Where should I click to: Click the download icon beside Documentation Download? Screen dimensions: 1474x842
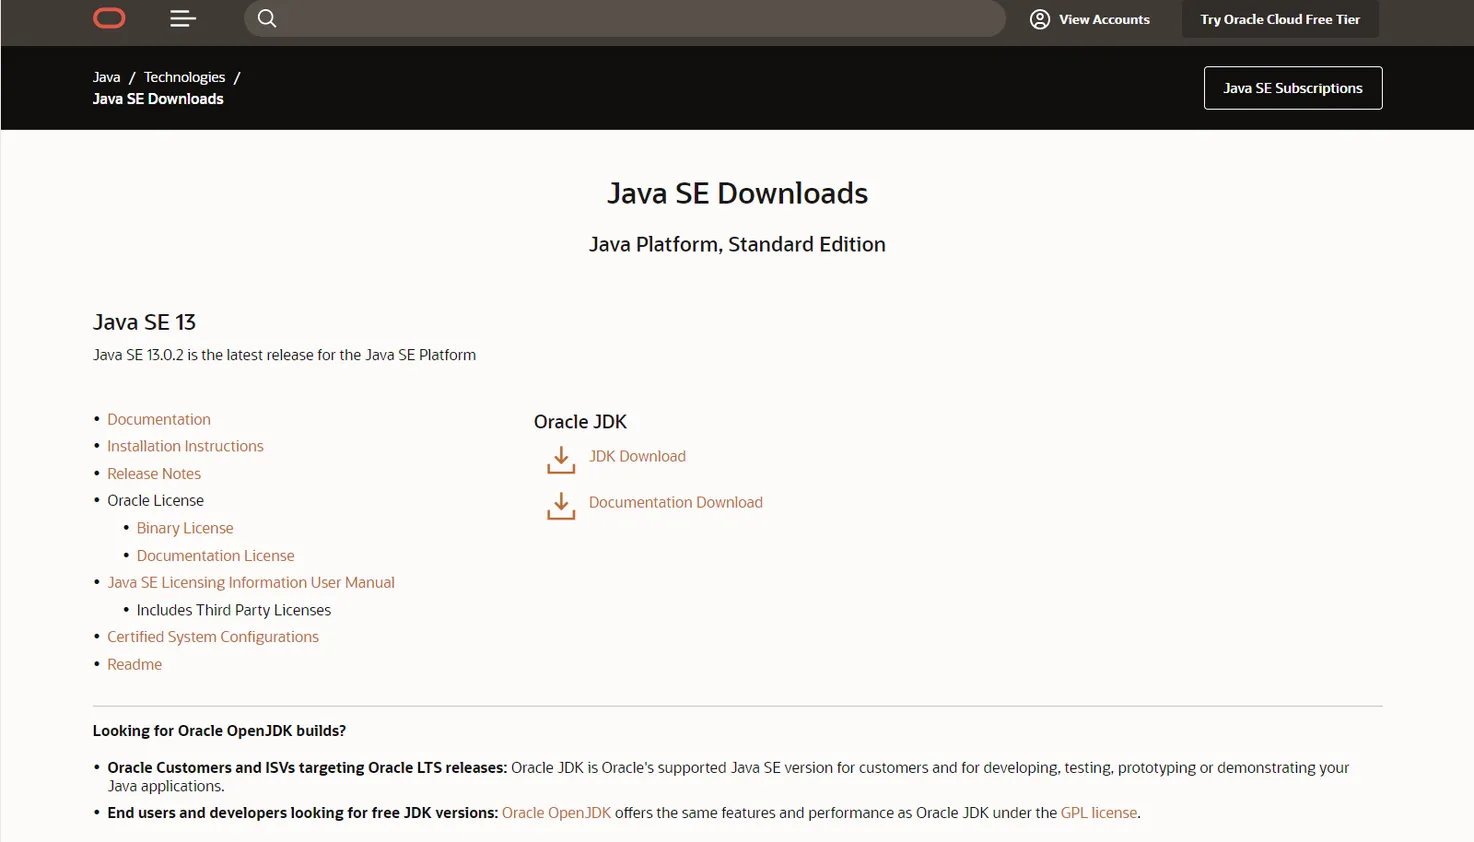click(x=561, y=506)
